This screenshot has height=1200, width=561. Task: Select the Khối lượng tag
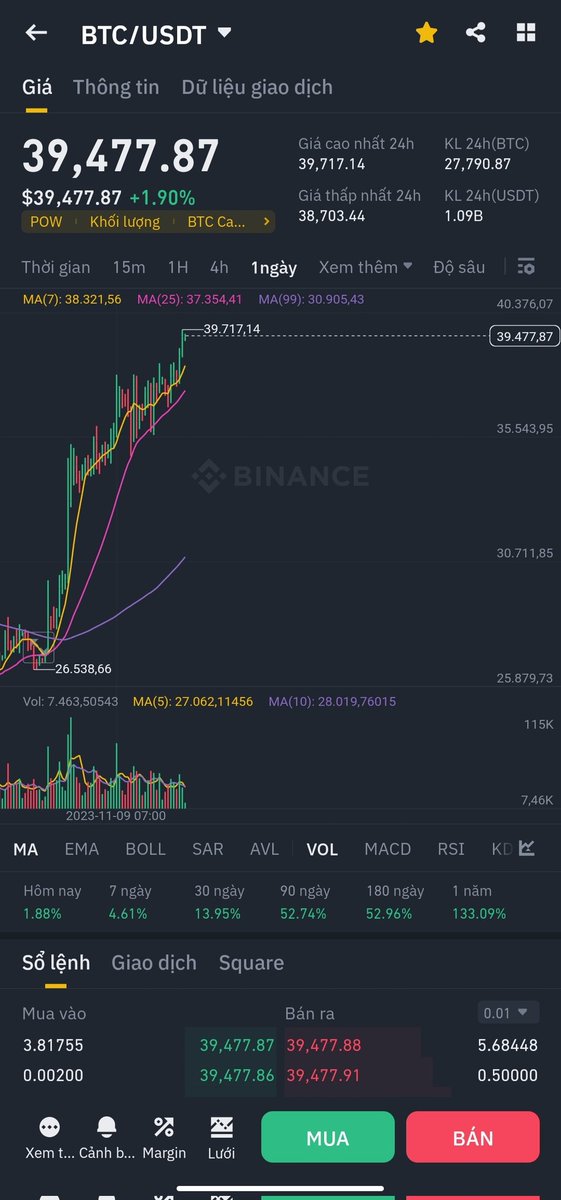click(125, 222)
